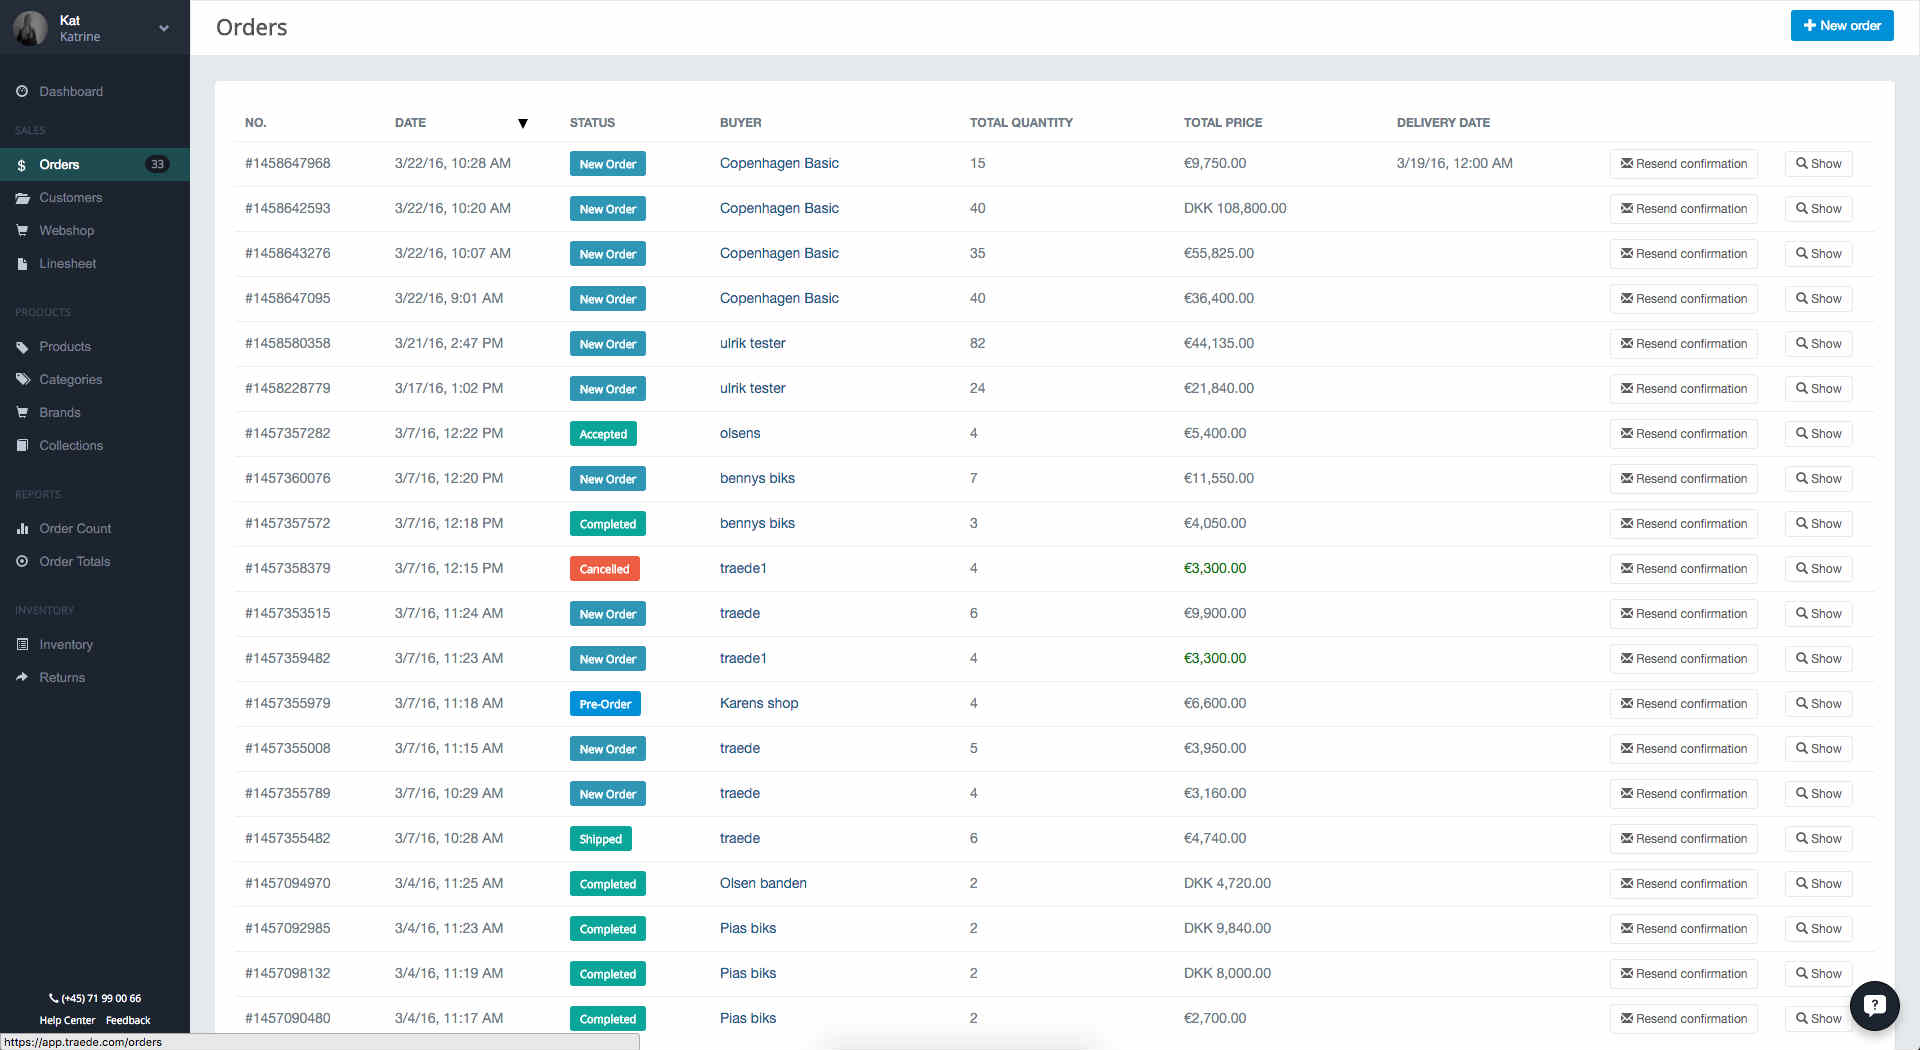Click the Webshop cart icon
Viewport: 1920px width, 1050px height.
[x=22, y=231]
